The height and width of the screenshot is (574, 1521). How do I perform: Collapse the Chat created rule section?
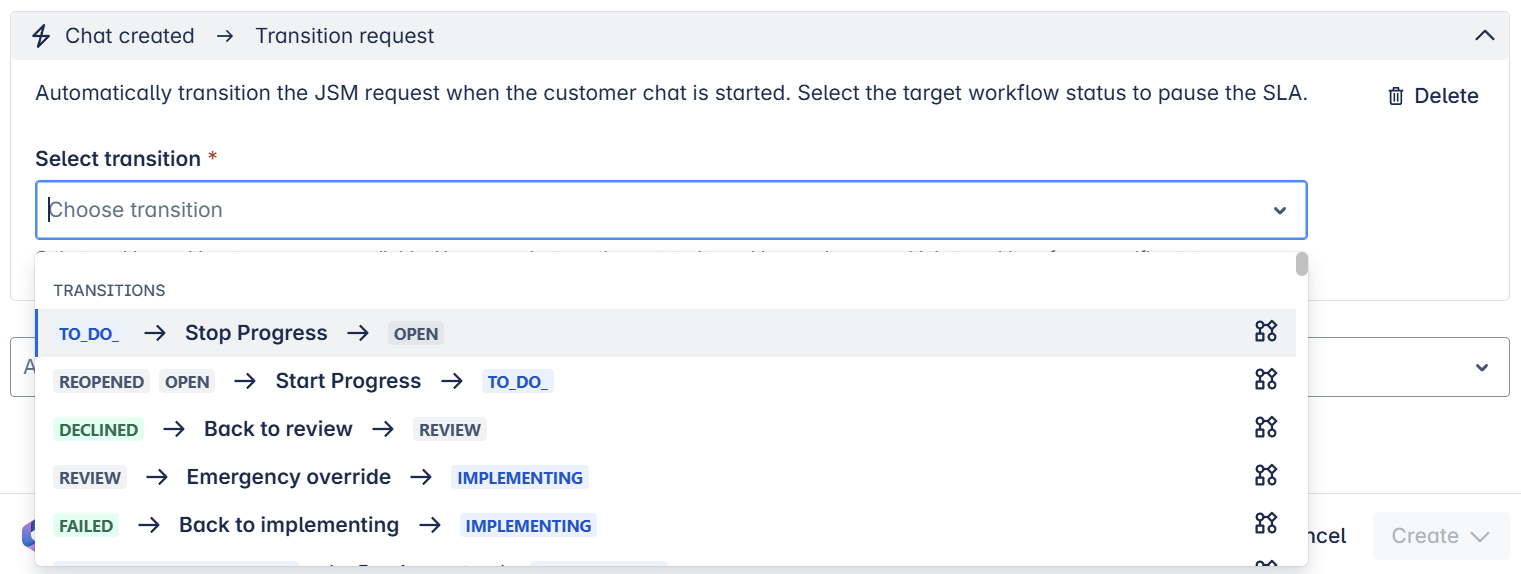1485,36
